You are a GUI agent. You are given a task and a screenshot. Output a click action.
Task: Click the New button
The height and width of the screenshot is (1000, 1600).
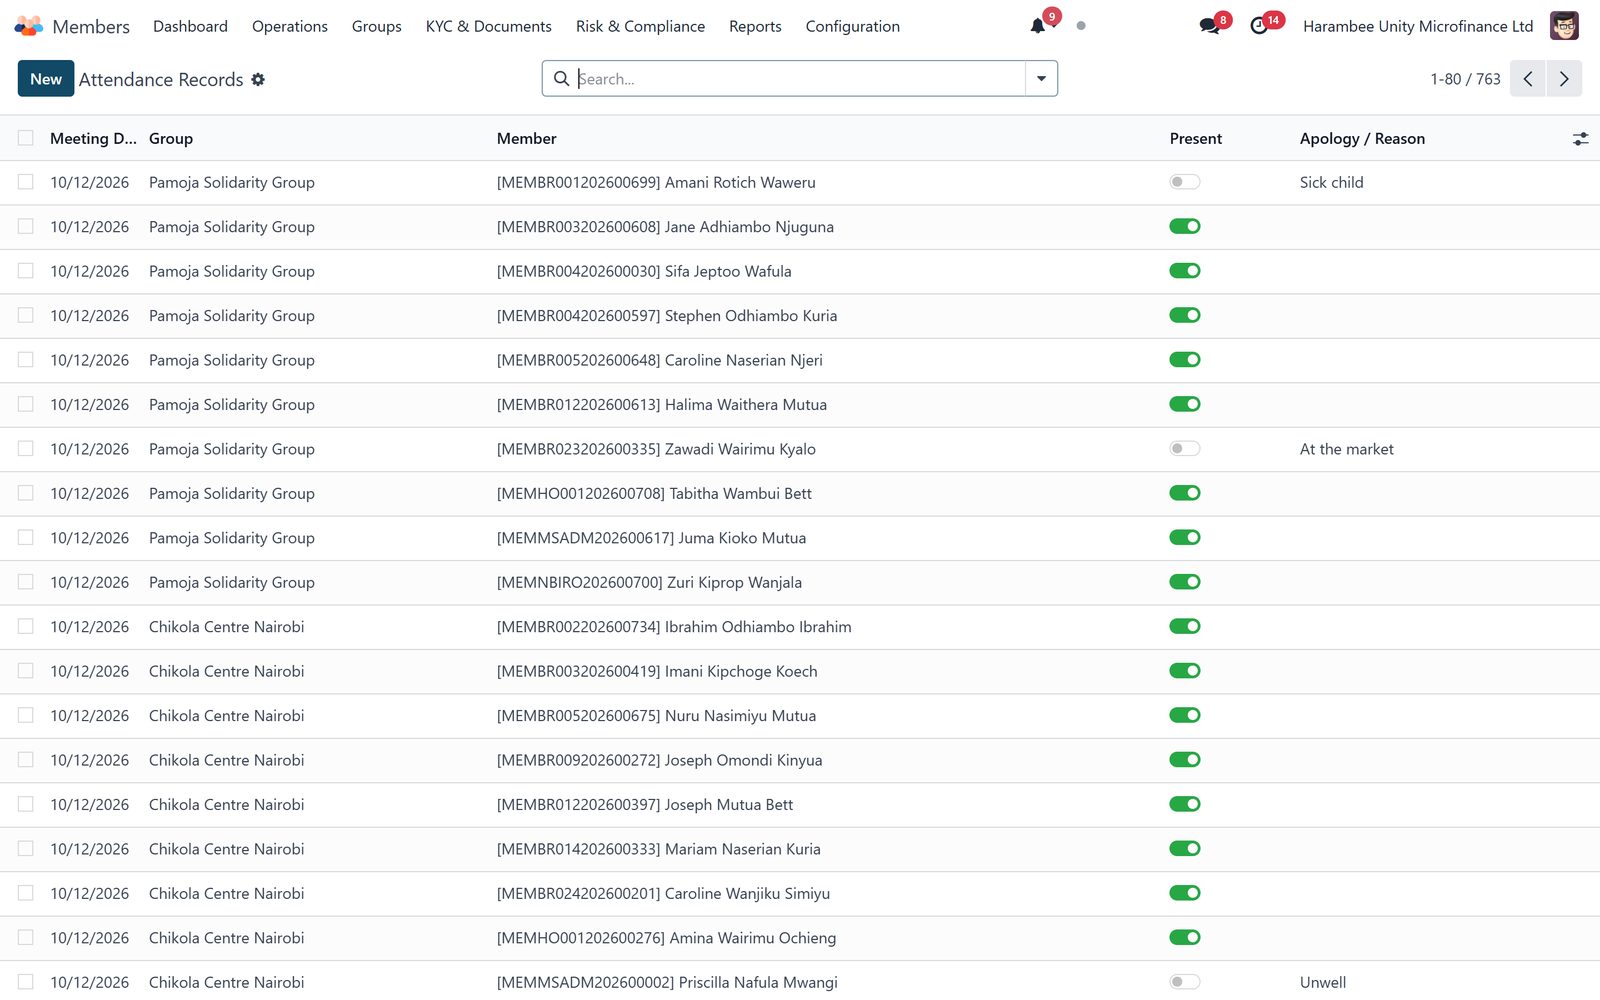pyautogui.click(x=46, y=79)
